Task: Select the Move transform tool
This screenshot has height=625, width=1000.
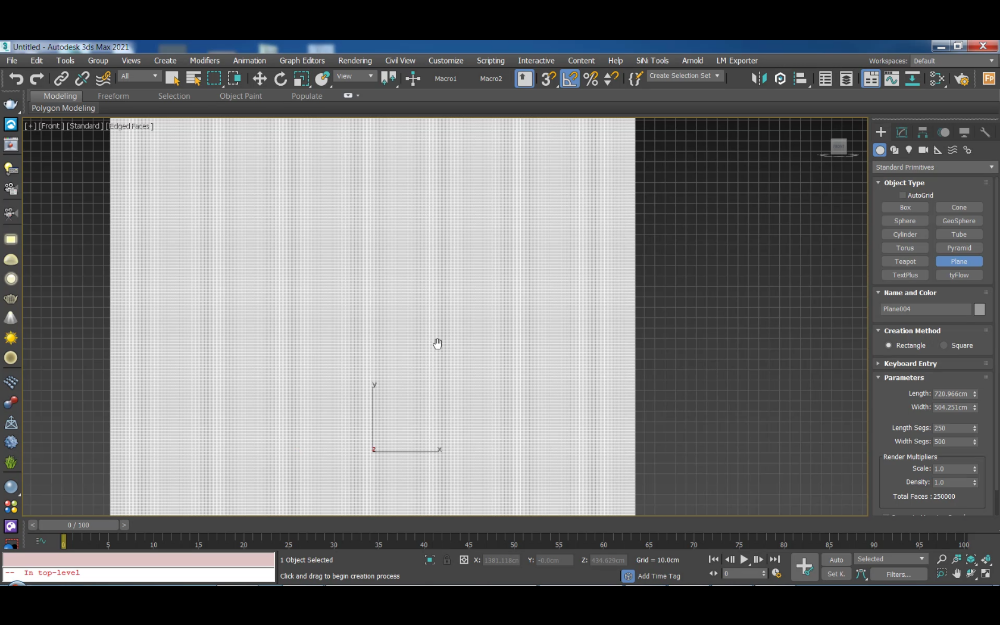Action: [x=259, y=78]
